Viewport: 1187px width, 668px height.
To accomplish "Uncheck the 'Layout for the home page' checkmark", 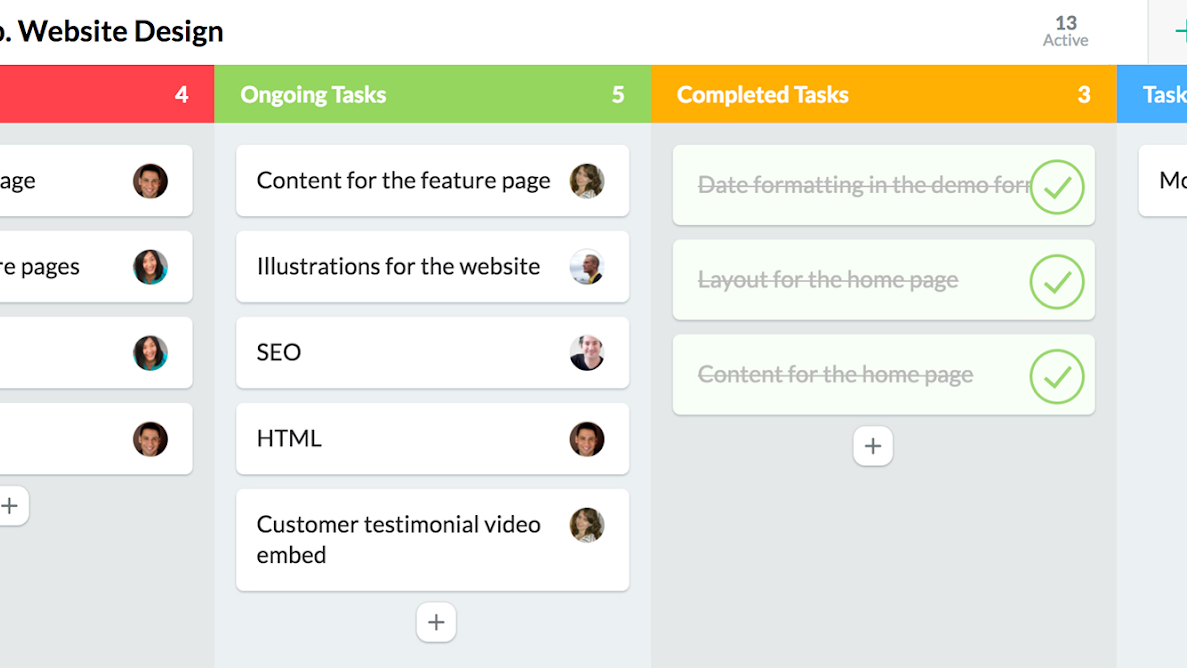I will [x=1057, y=281].
